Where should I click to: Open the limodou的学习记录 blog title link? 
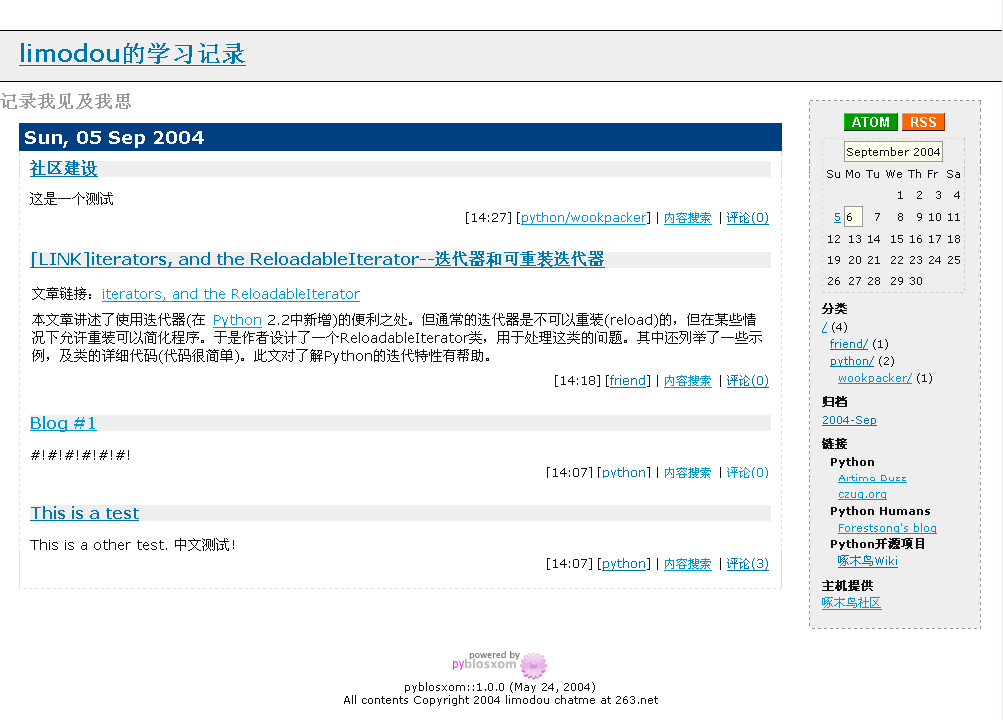(132, 54)
